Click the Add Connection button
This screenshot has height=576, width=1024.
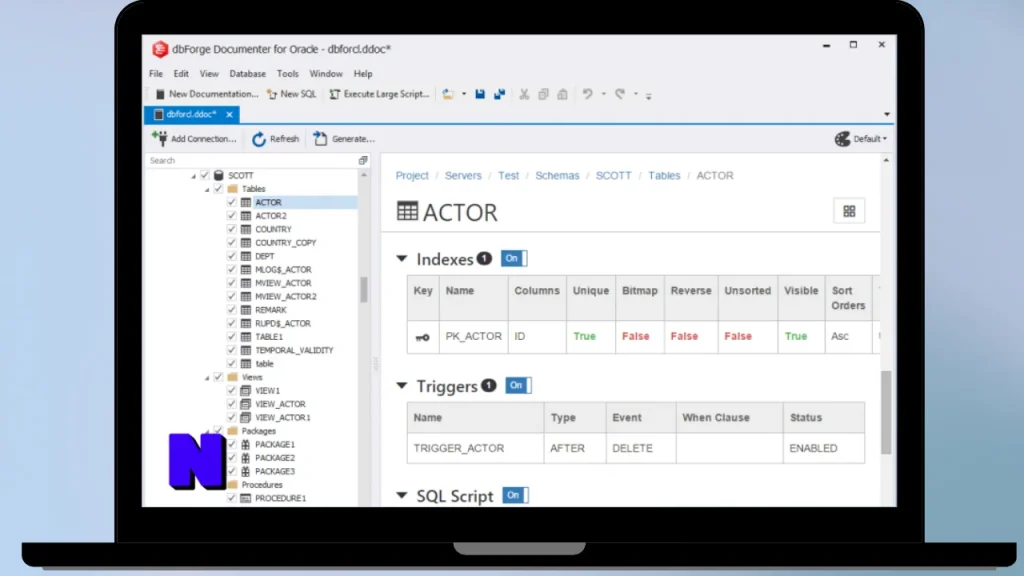point(194,138)
